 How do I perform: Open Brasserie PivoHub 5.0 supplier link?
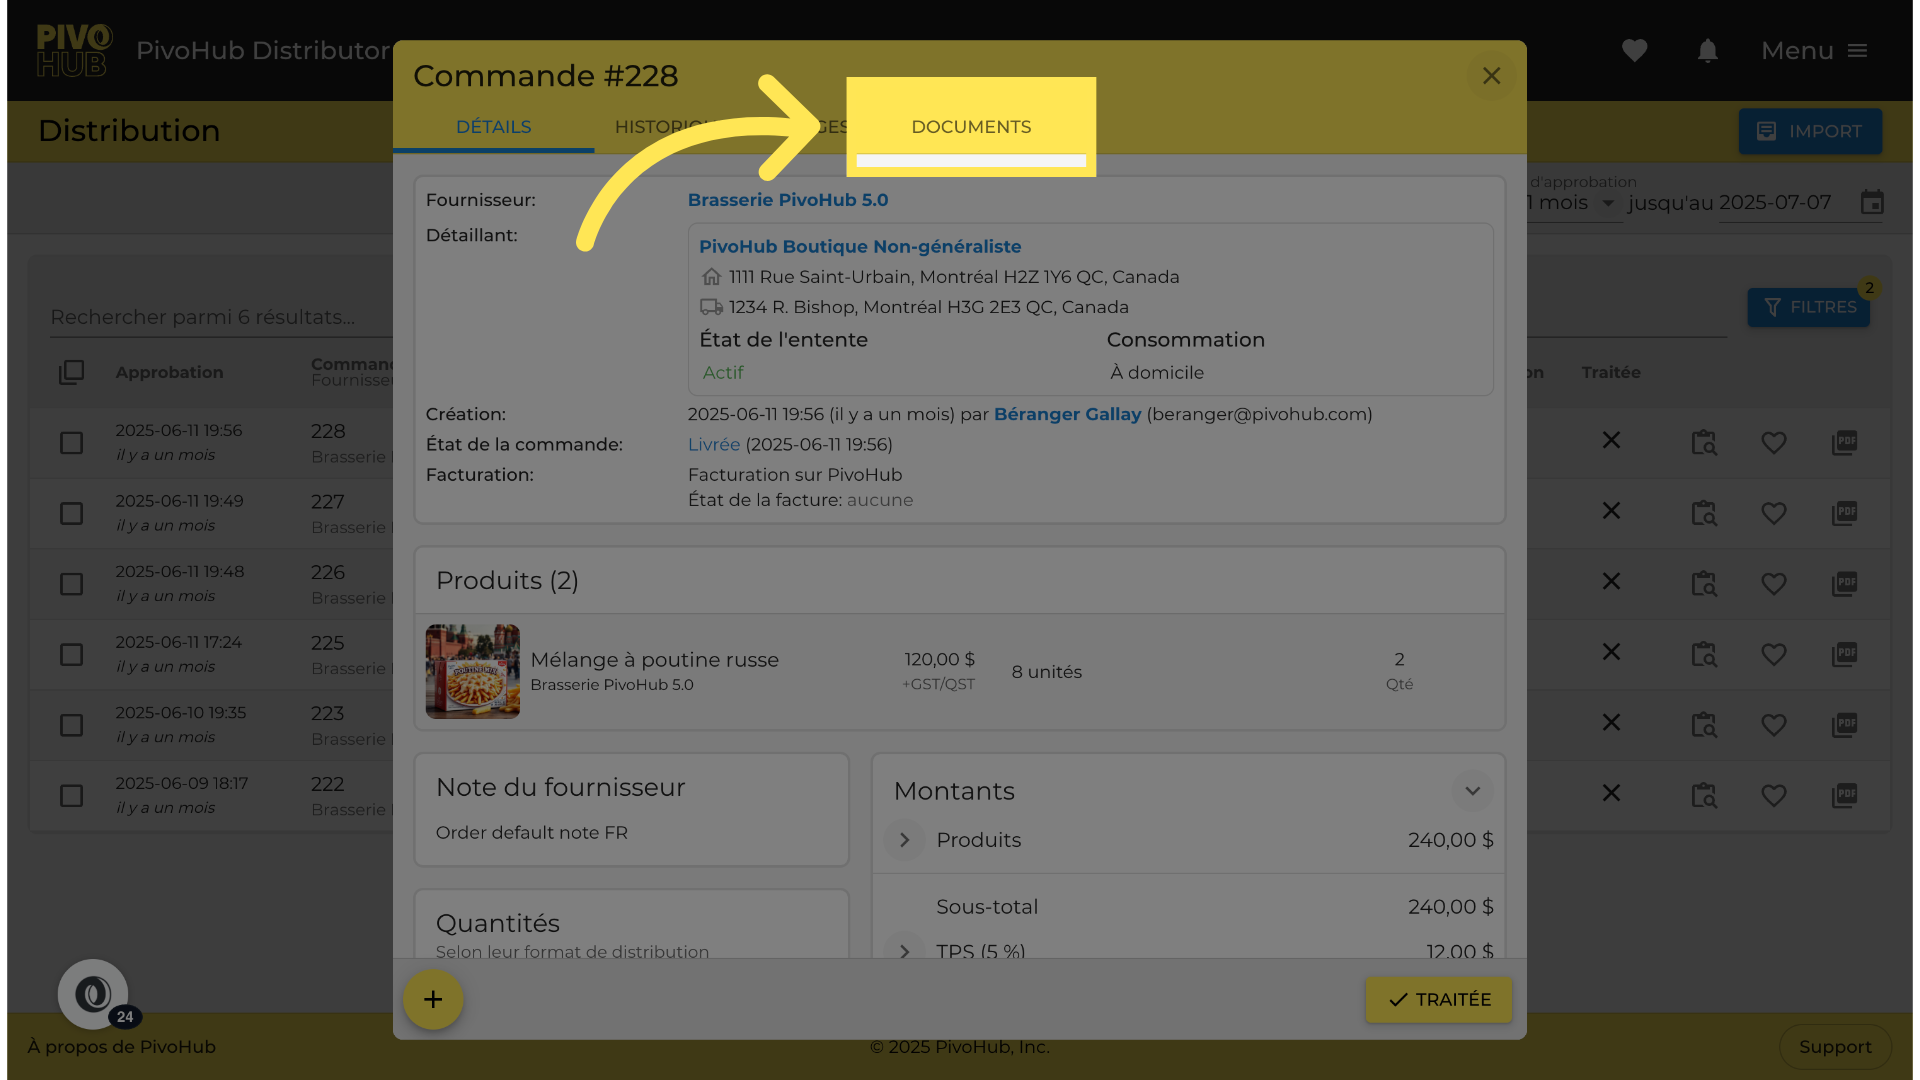(x=787, y=200)
